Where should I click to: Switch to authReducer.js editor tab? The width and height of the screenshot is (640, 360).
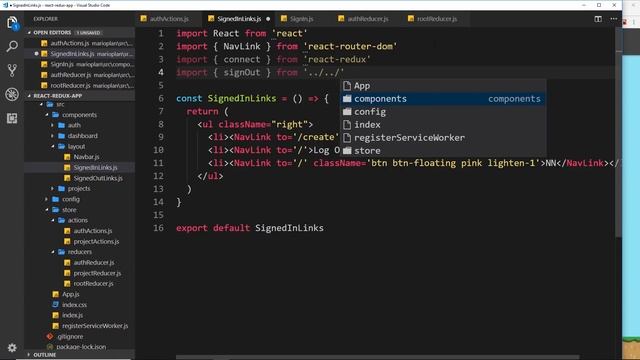[367, 19]
